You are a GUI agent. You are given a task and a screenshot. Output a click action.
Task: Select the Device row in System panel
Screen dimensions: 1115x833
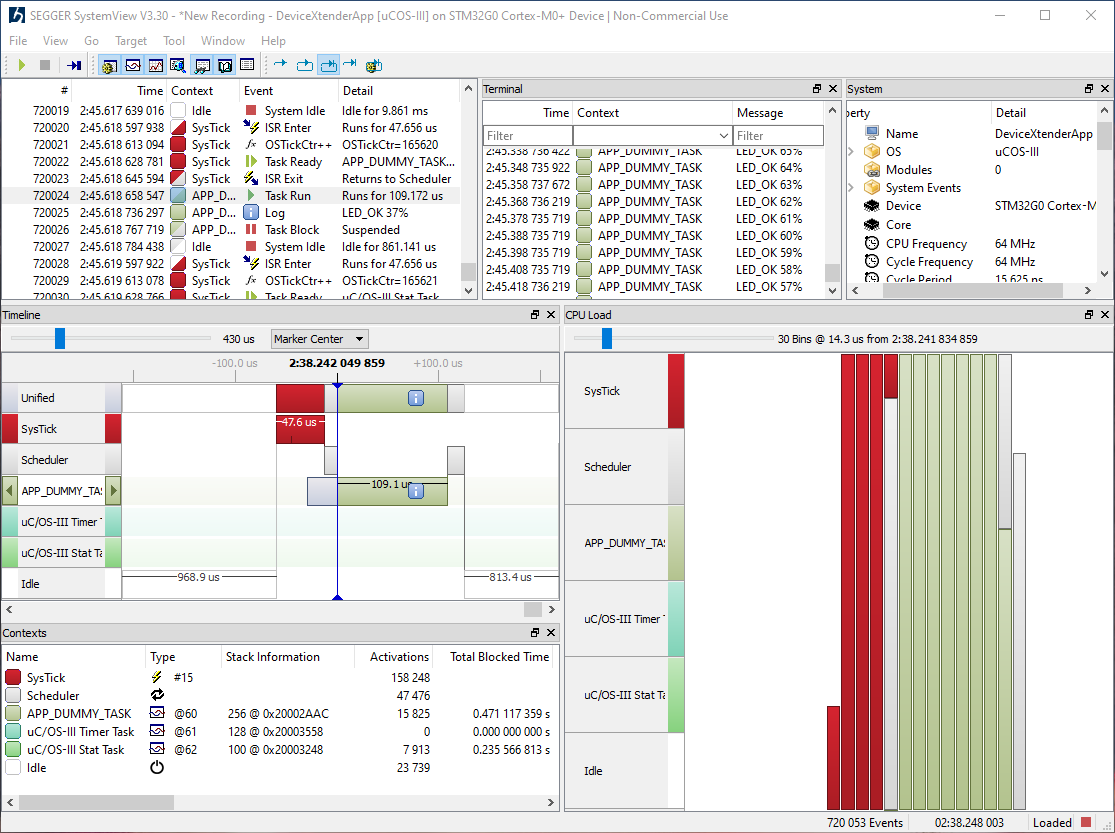pos(972,206)
